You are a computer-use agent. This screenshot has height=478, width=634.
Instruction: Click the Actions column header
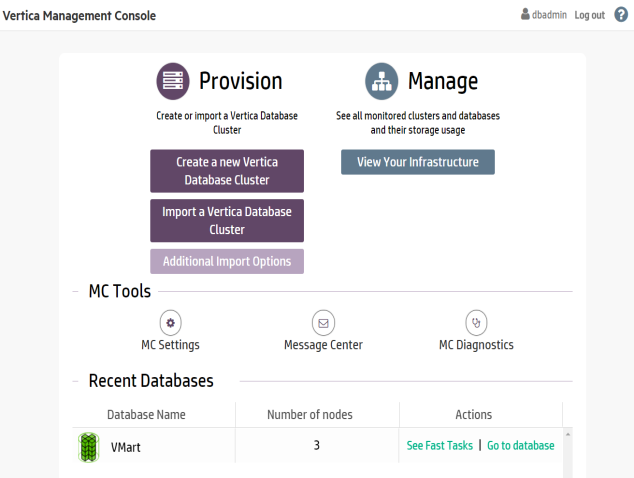tap(473, 415)
